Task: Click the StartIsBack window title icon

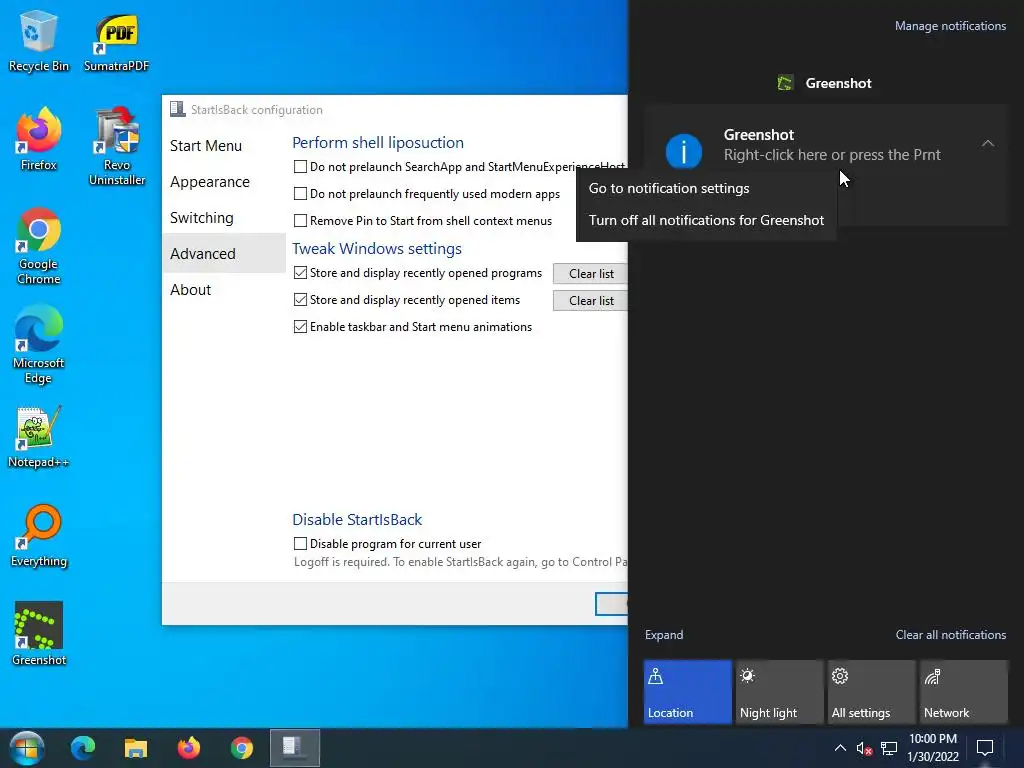Action: point(178,109)
